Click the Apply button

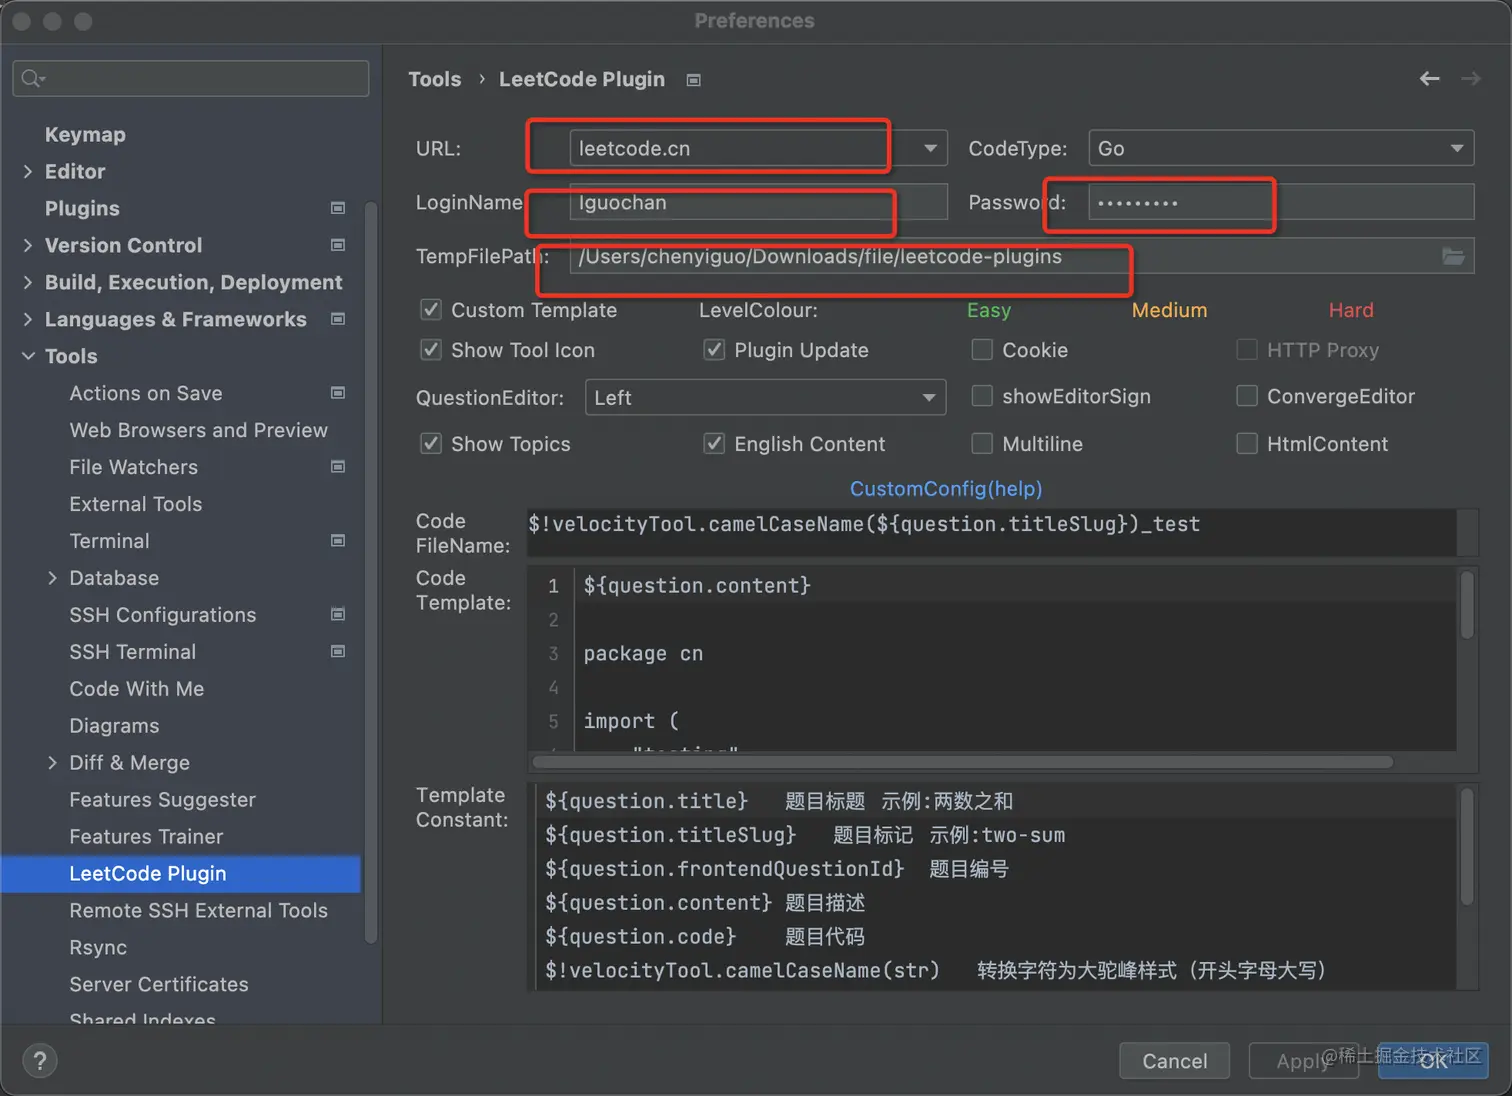coord(1303,1061)
